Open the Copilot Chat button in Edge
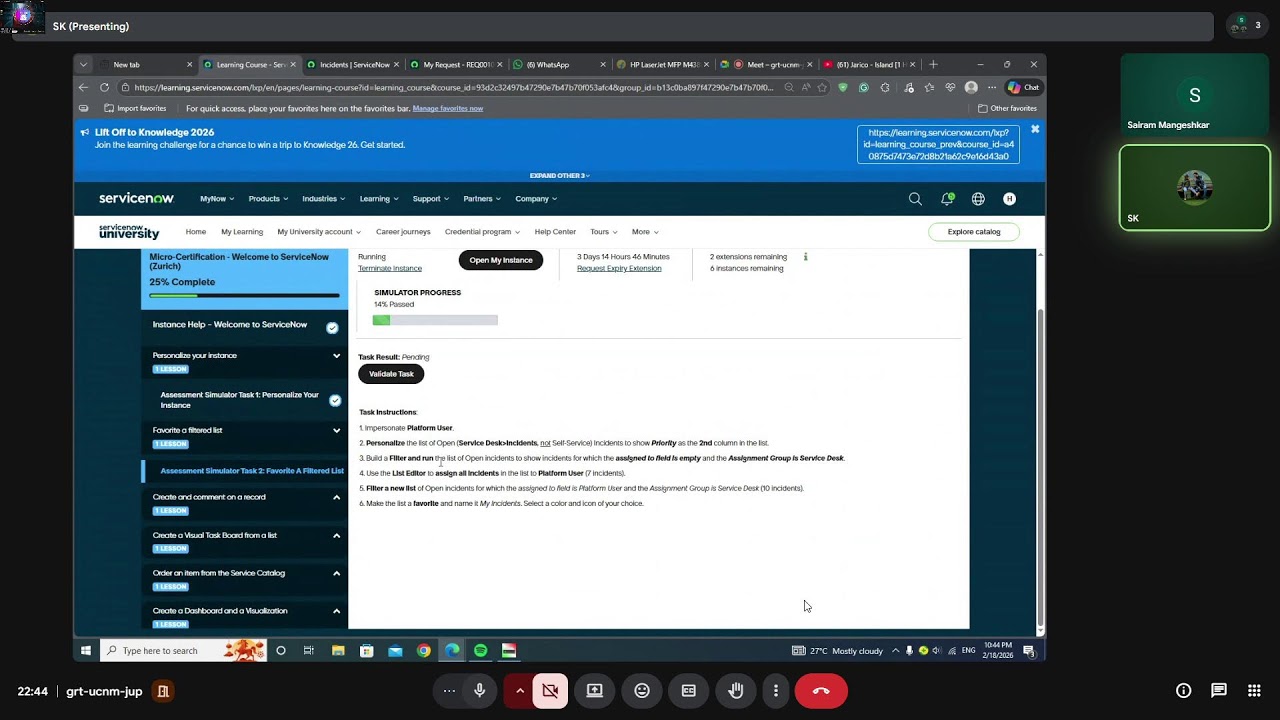This screenshot has height=720, width=1280. [1023, 87]
